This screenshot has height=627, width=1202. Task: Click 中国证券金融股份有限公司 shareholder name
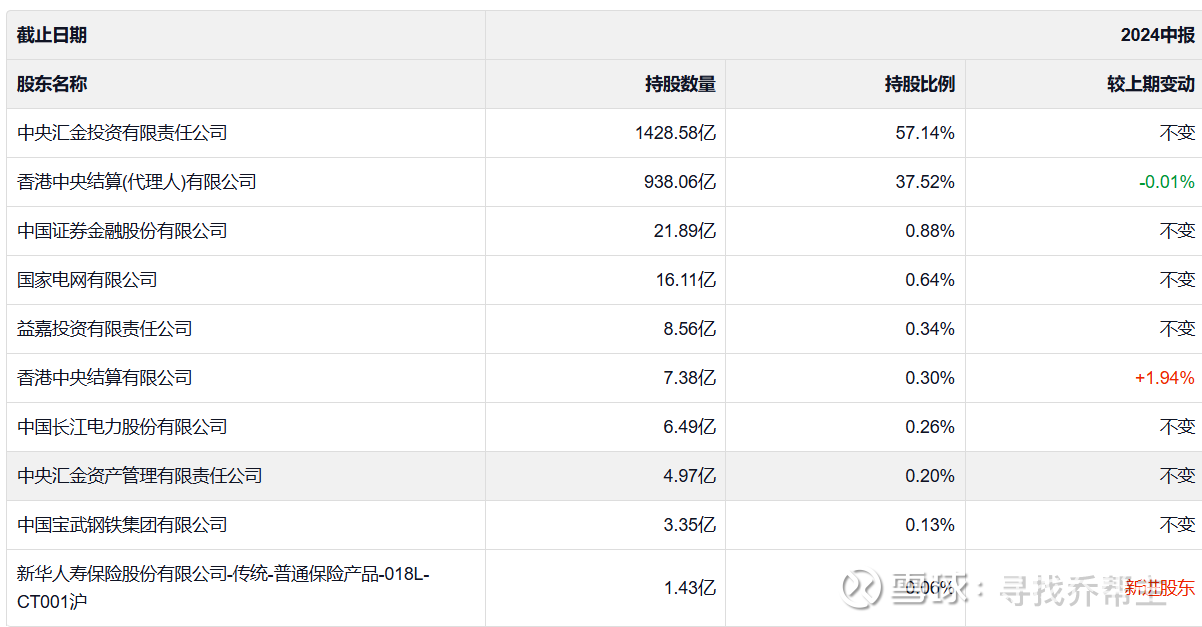[x=122, y=231]
